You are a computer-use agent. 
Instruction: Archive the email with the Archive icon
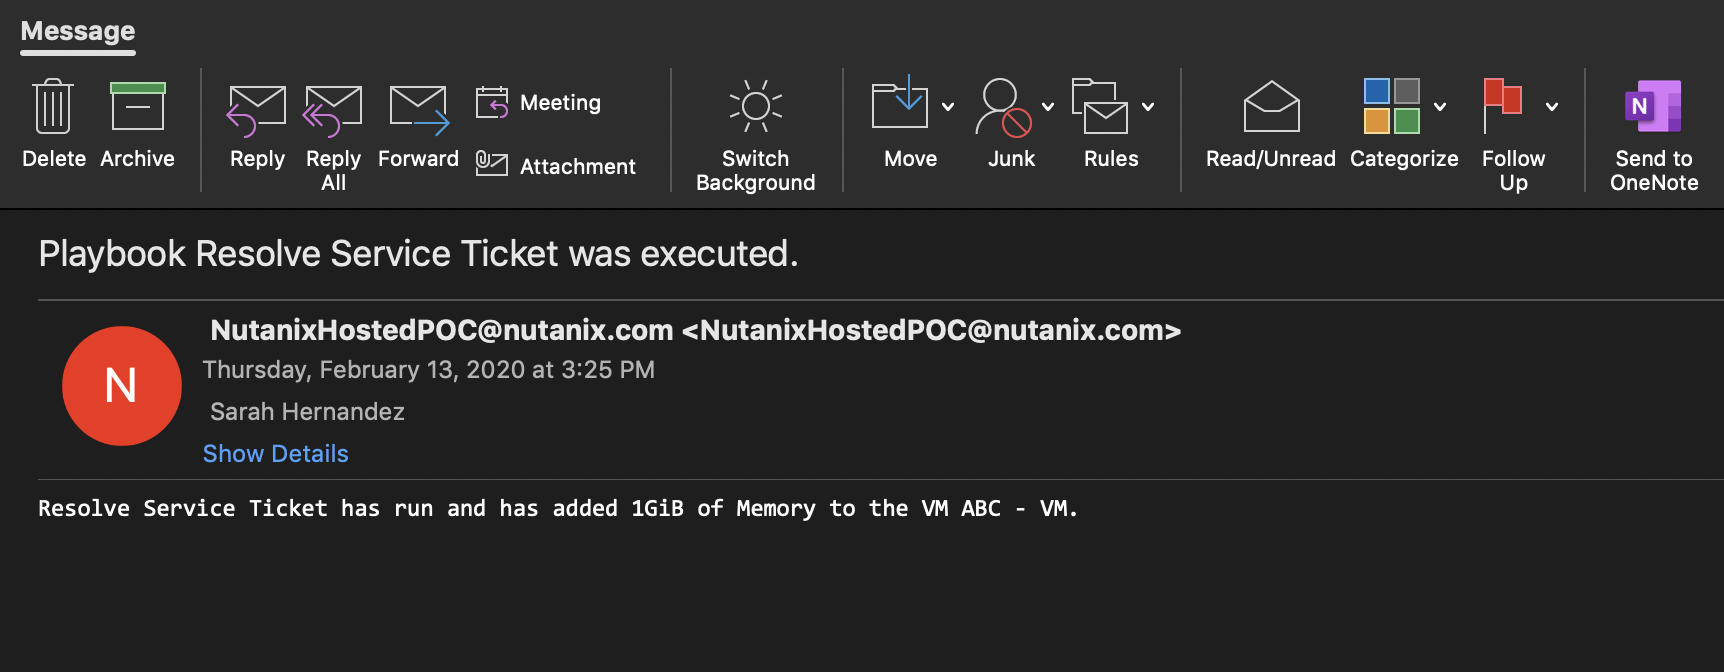137,124
